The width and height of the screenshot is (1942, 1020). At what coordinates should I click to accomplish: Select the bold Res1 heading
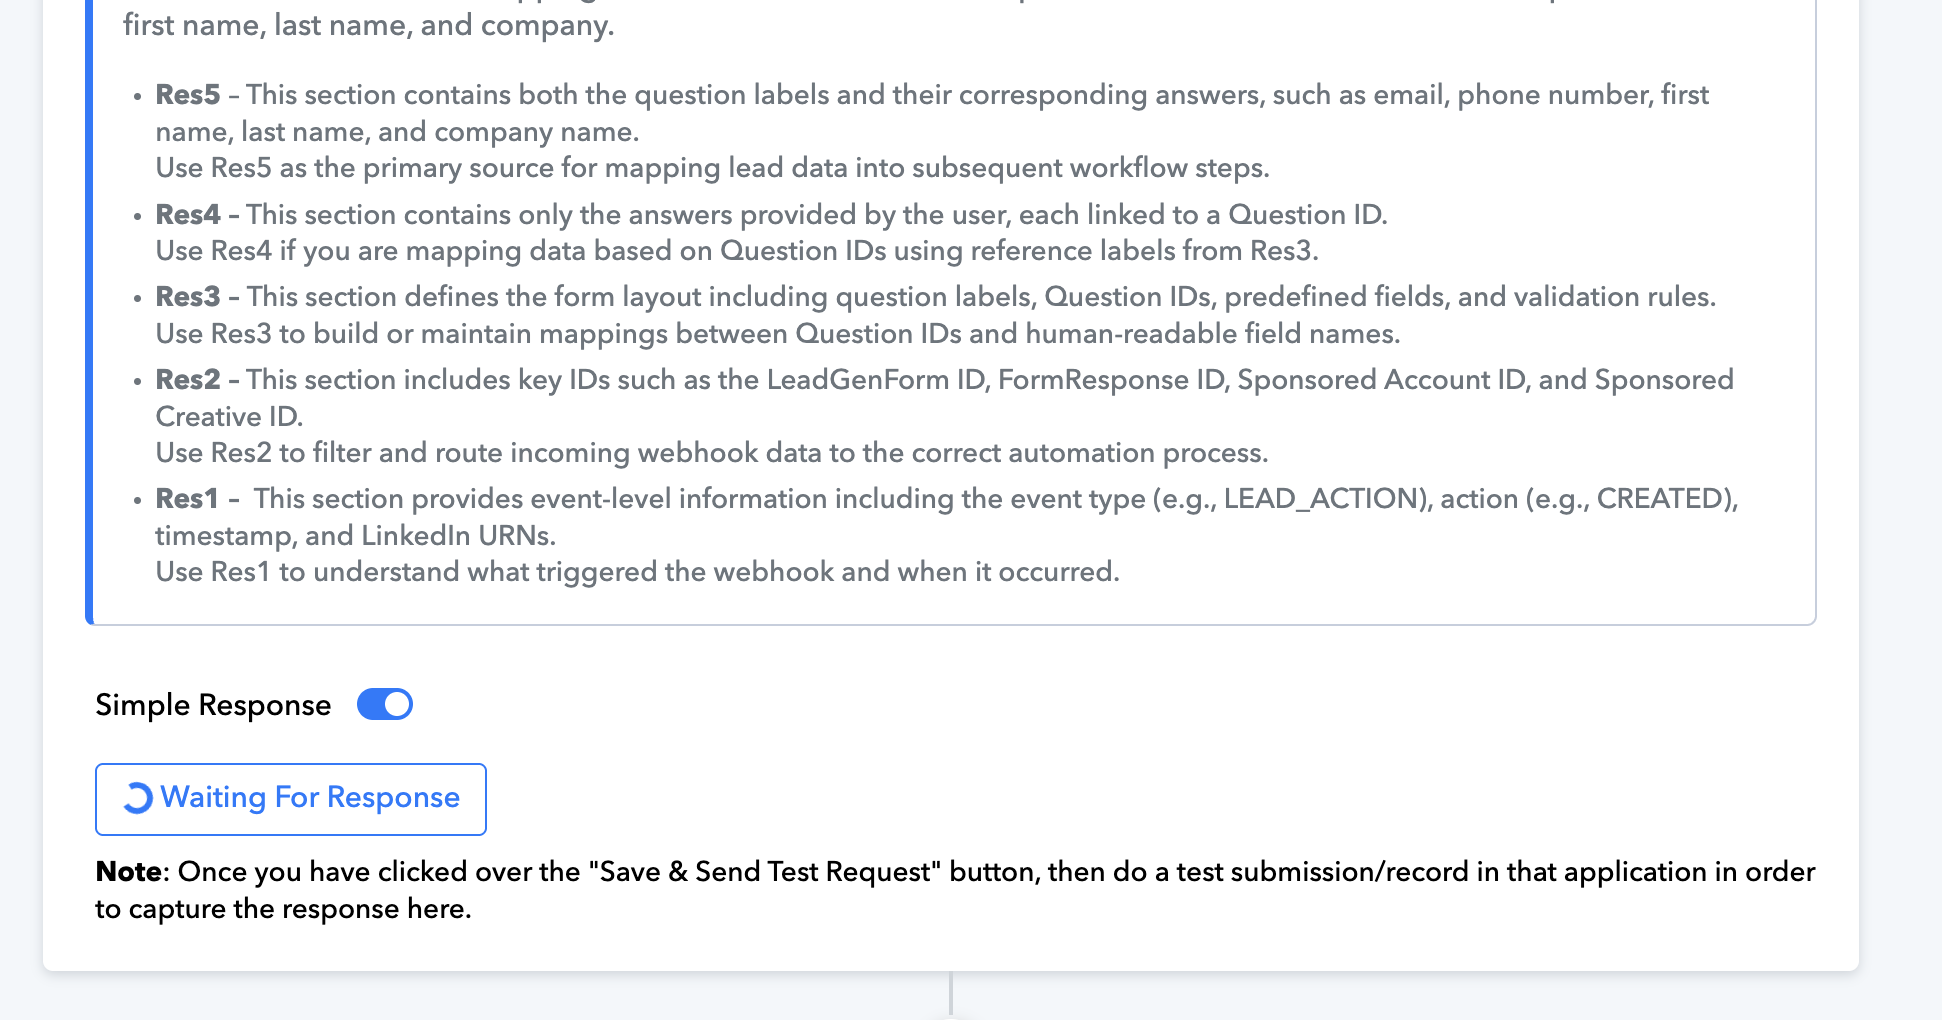click(186, 499)
